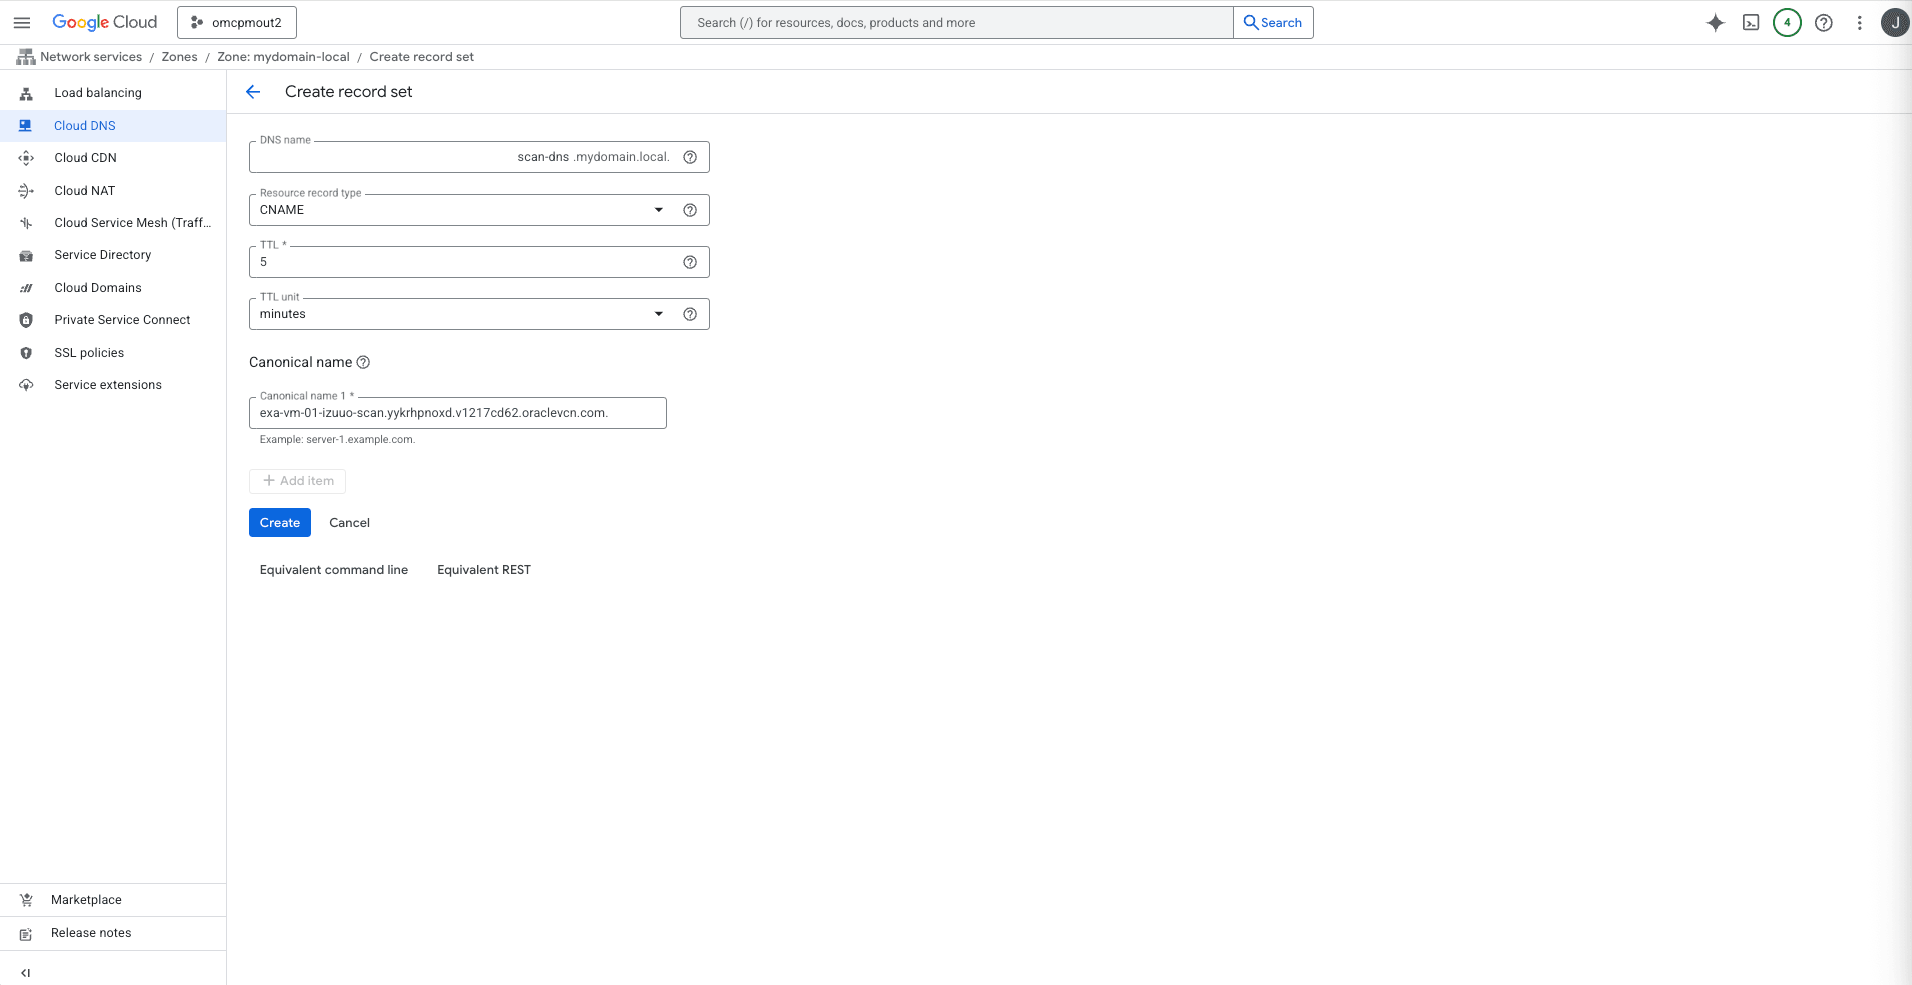
Task: Open help tooltip for DNS name field
Action: coord(690,157)
